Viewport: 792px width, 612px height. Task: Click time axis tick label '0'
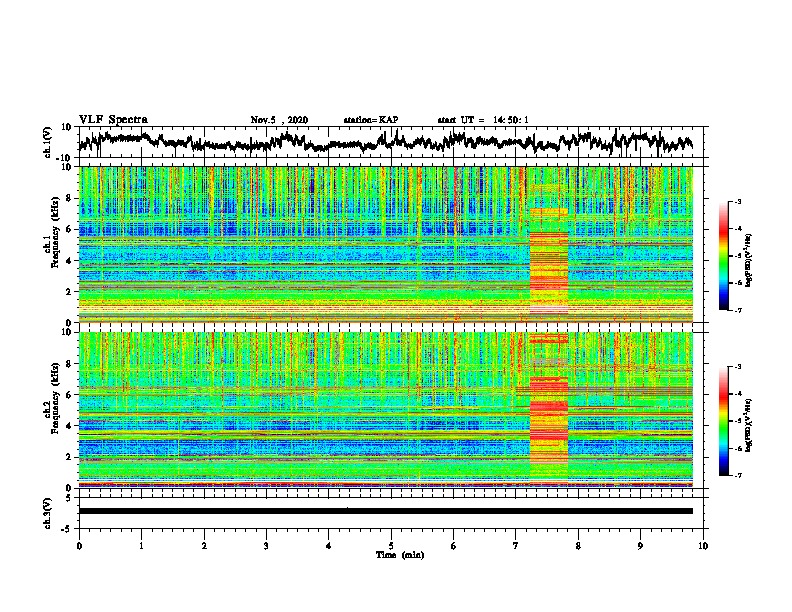[79, 546]
